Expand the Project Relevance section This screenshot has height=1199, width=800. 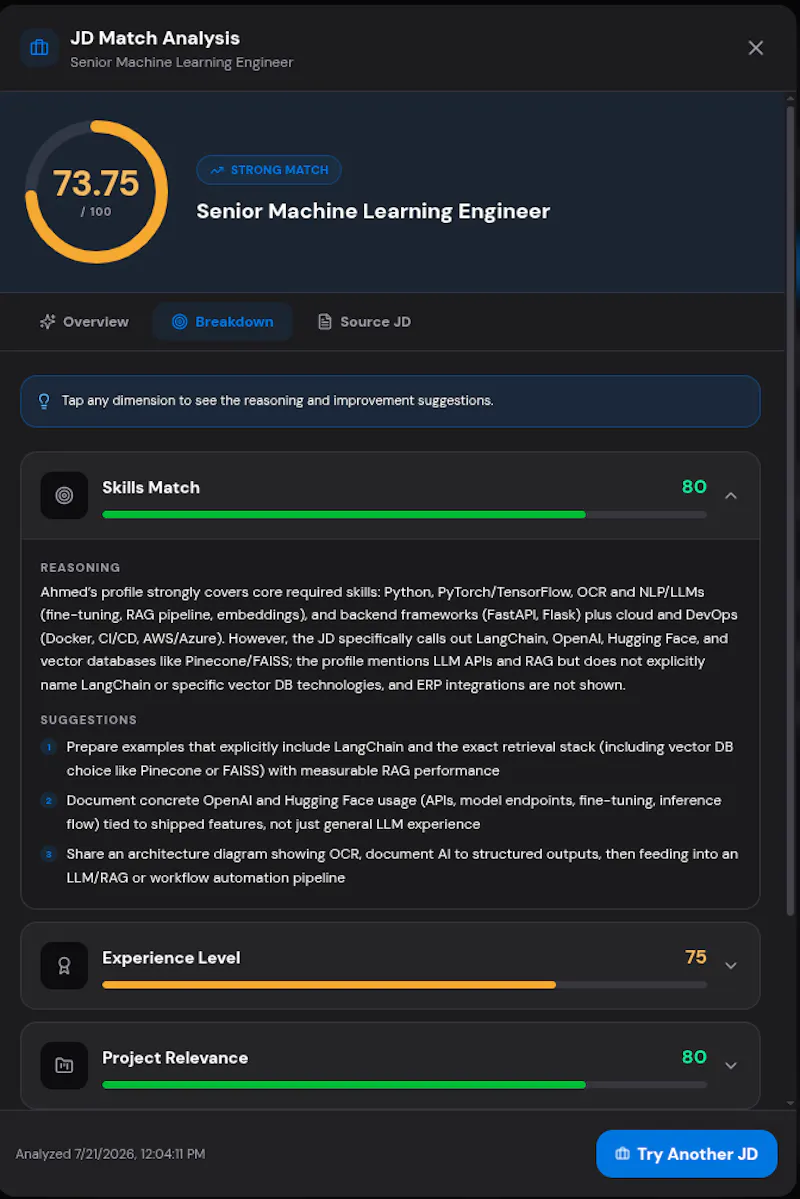tap(731, 1065)
